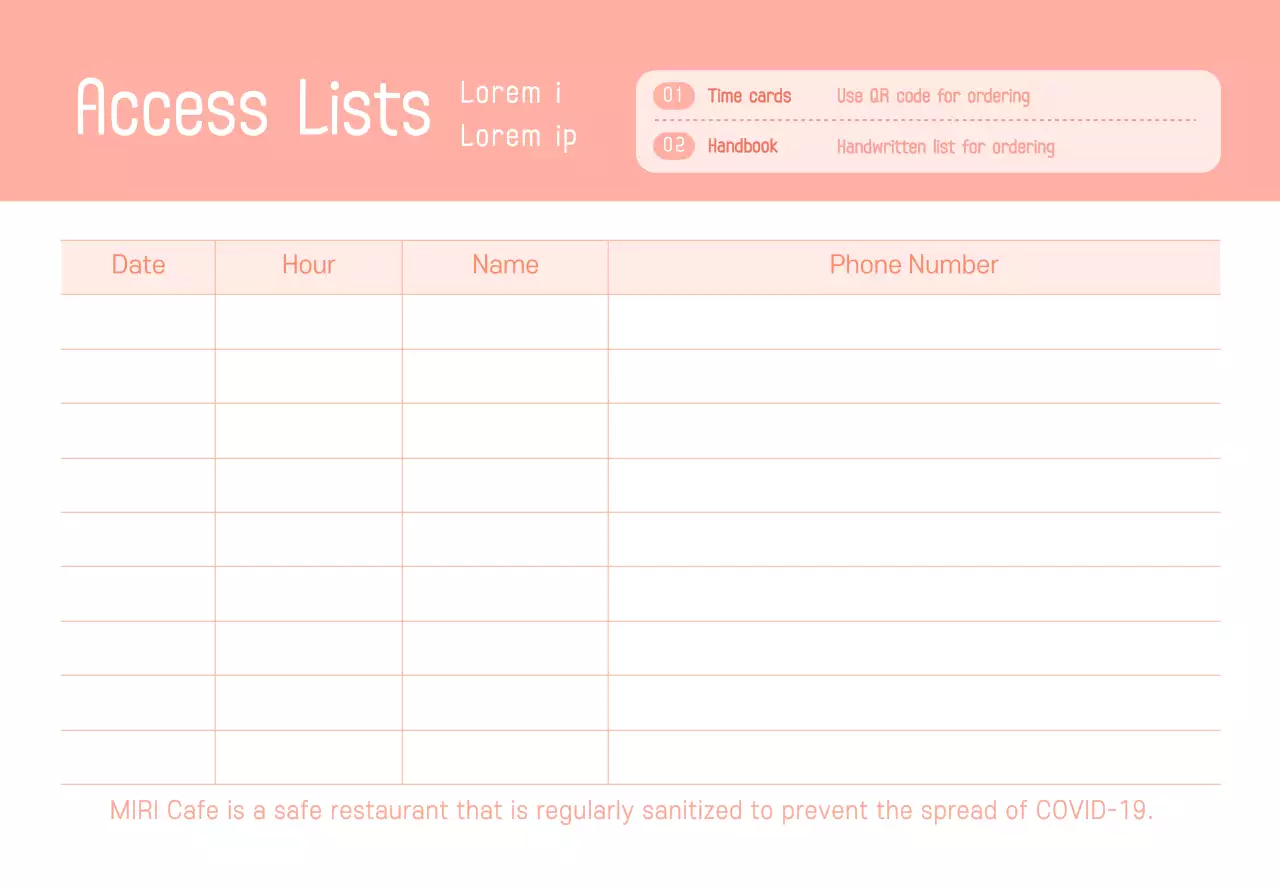Click the 'Lorem ip' subtitle line
This screenshot has width=1280, height=886.
pyautogui.click(x=518, y=136)
